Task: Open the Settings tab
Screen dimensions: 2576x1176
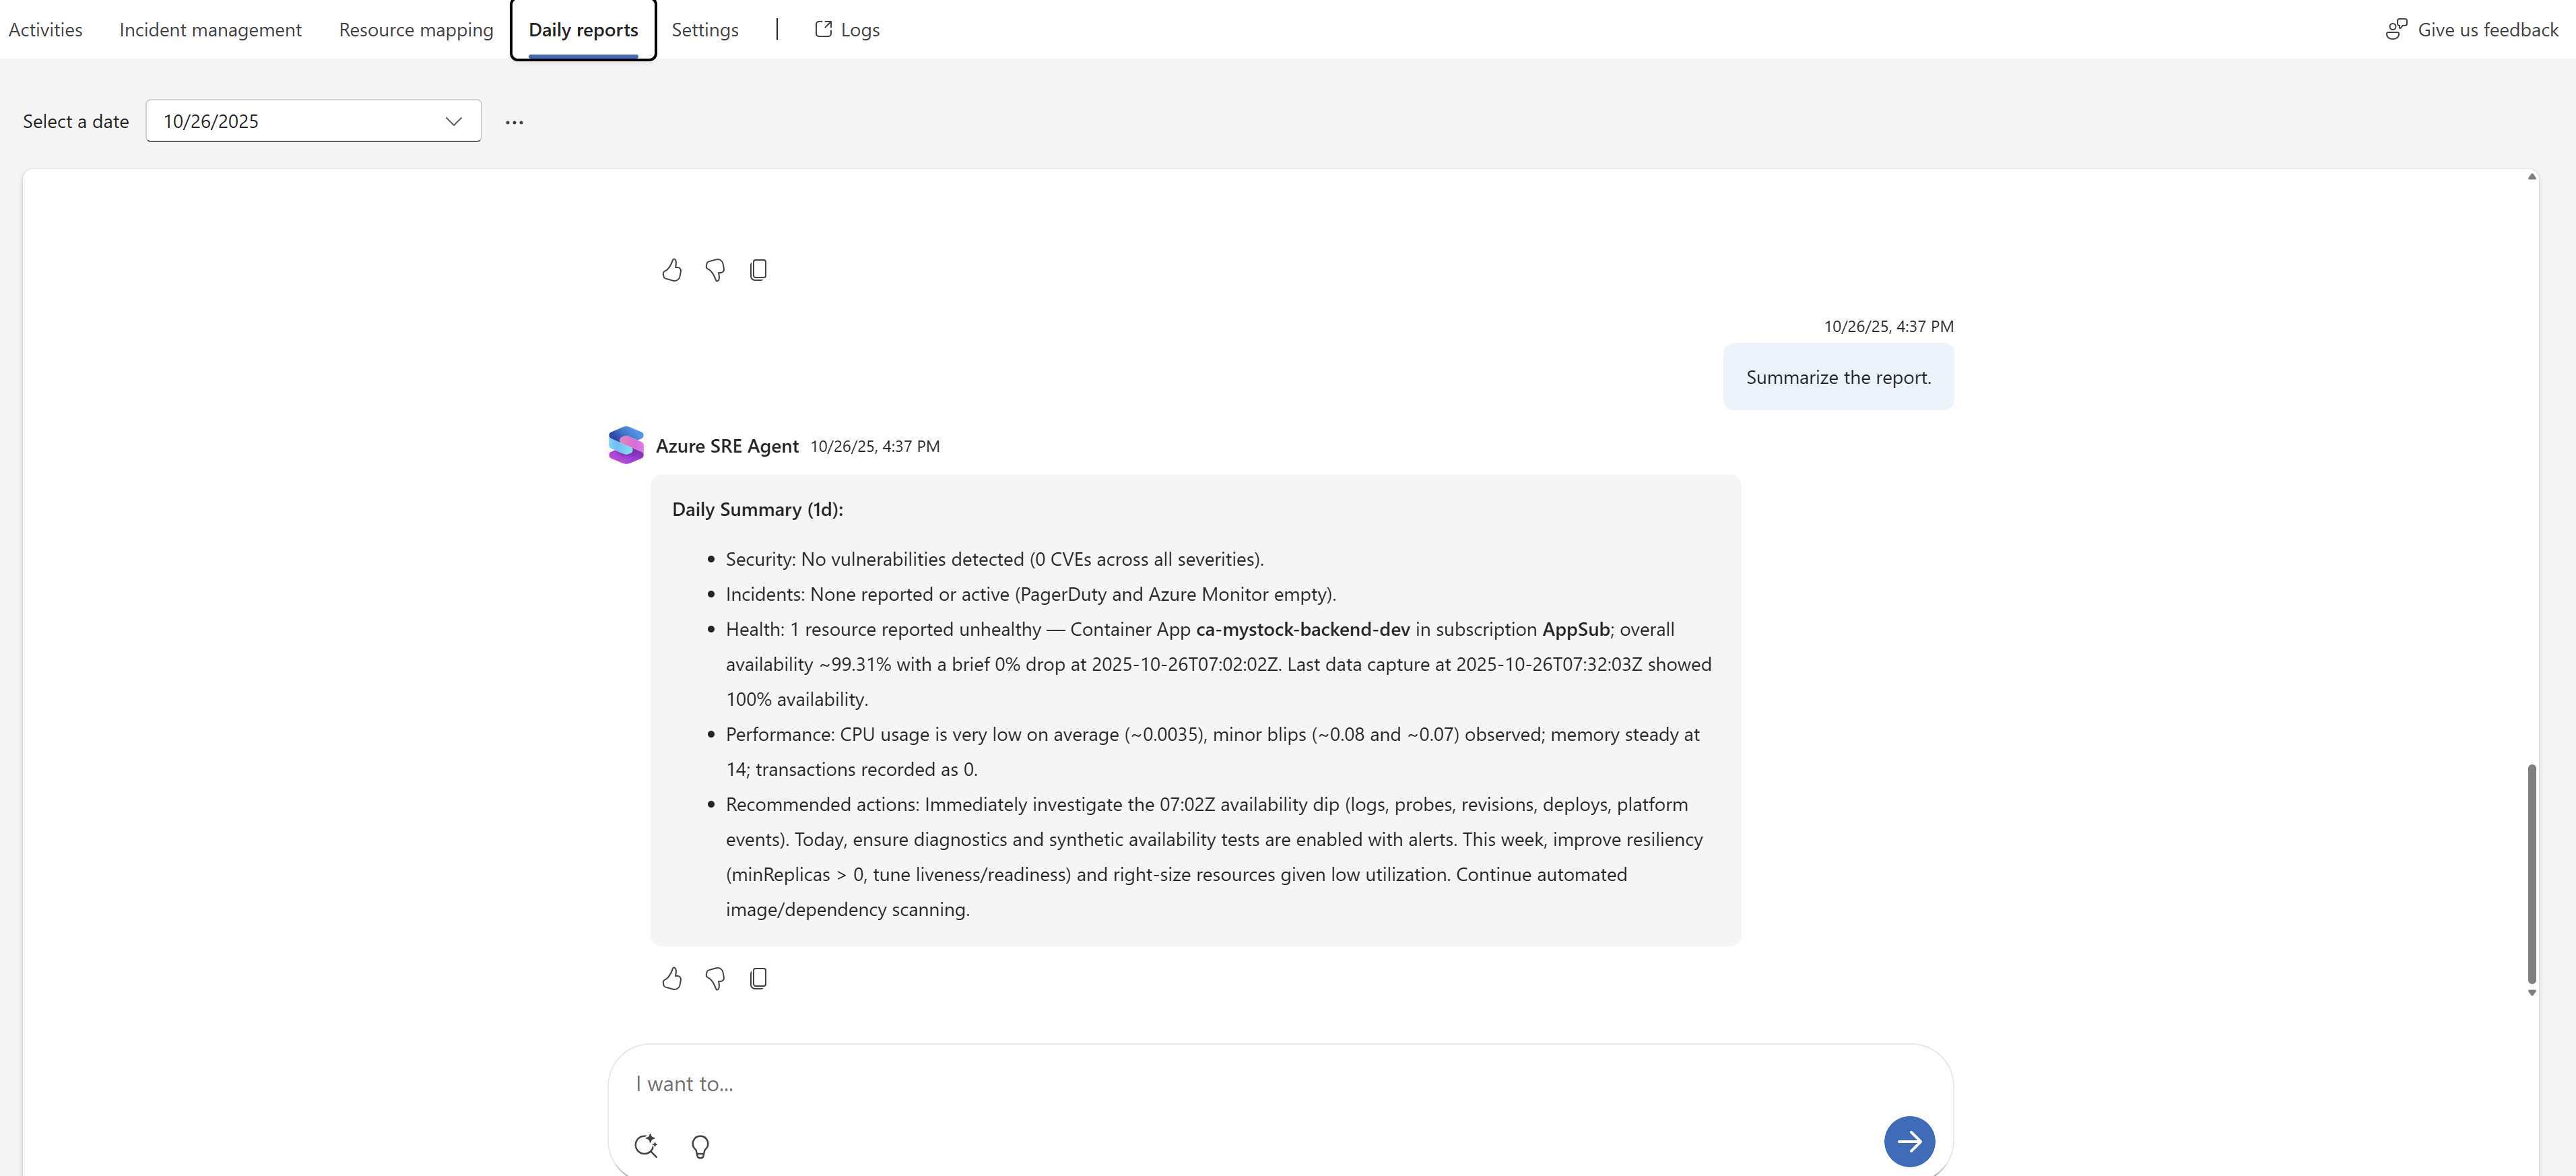Action: tap(704, 29)
